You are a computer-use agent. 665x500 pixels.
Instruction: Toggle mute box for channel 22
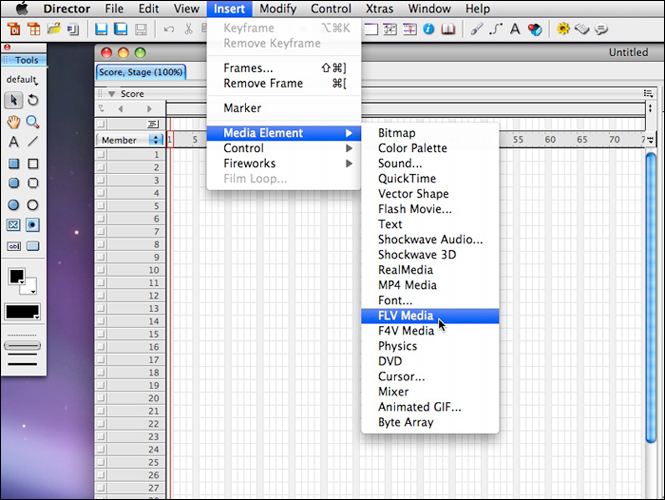pos(101,424)
